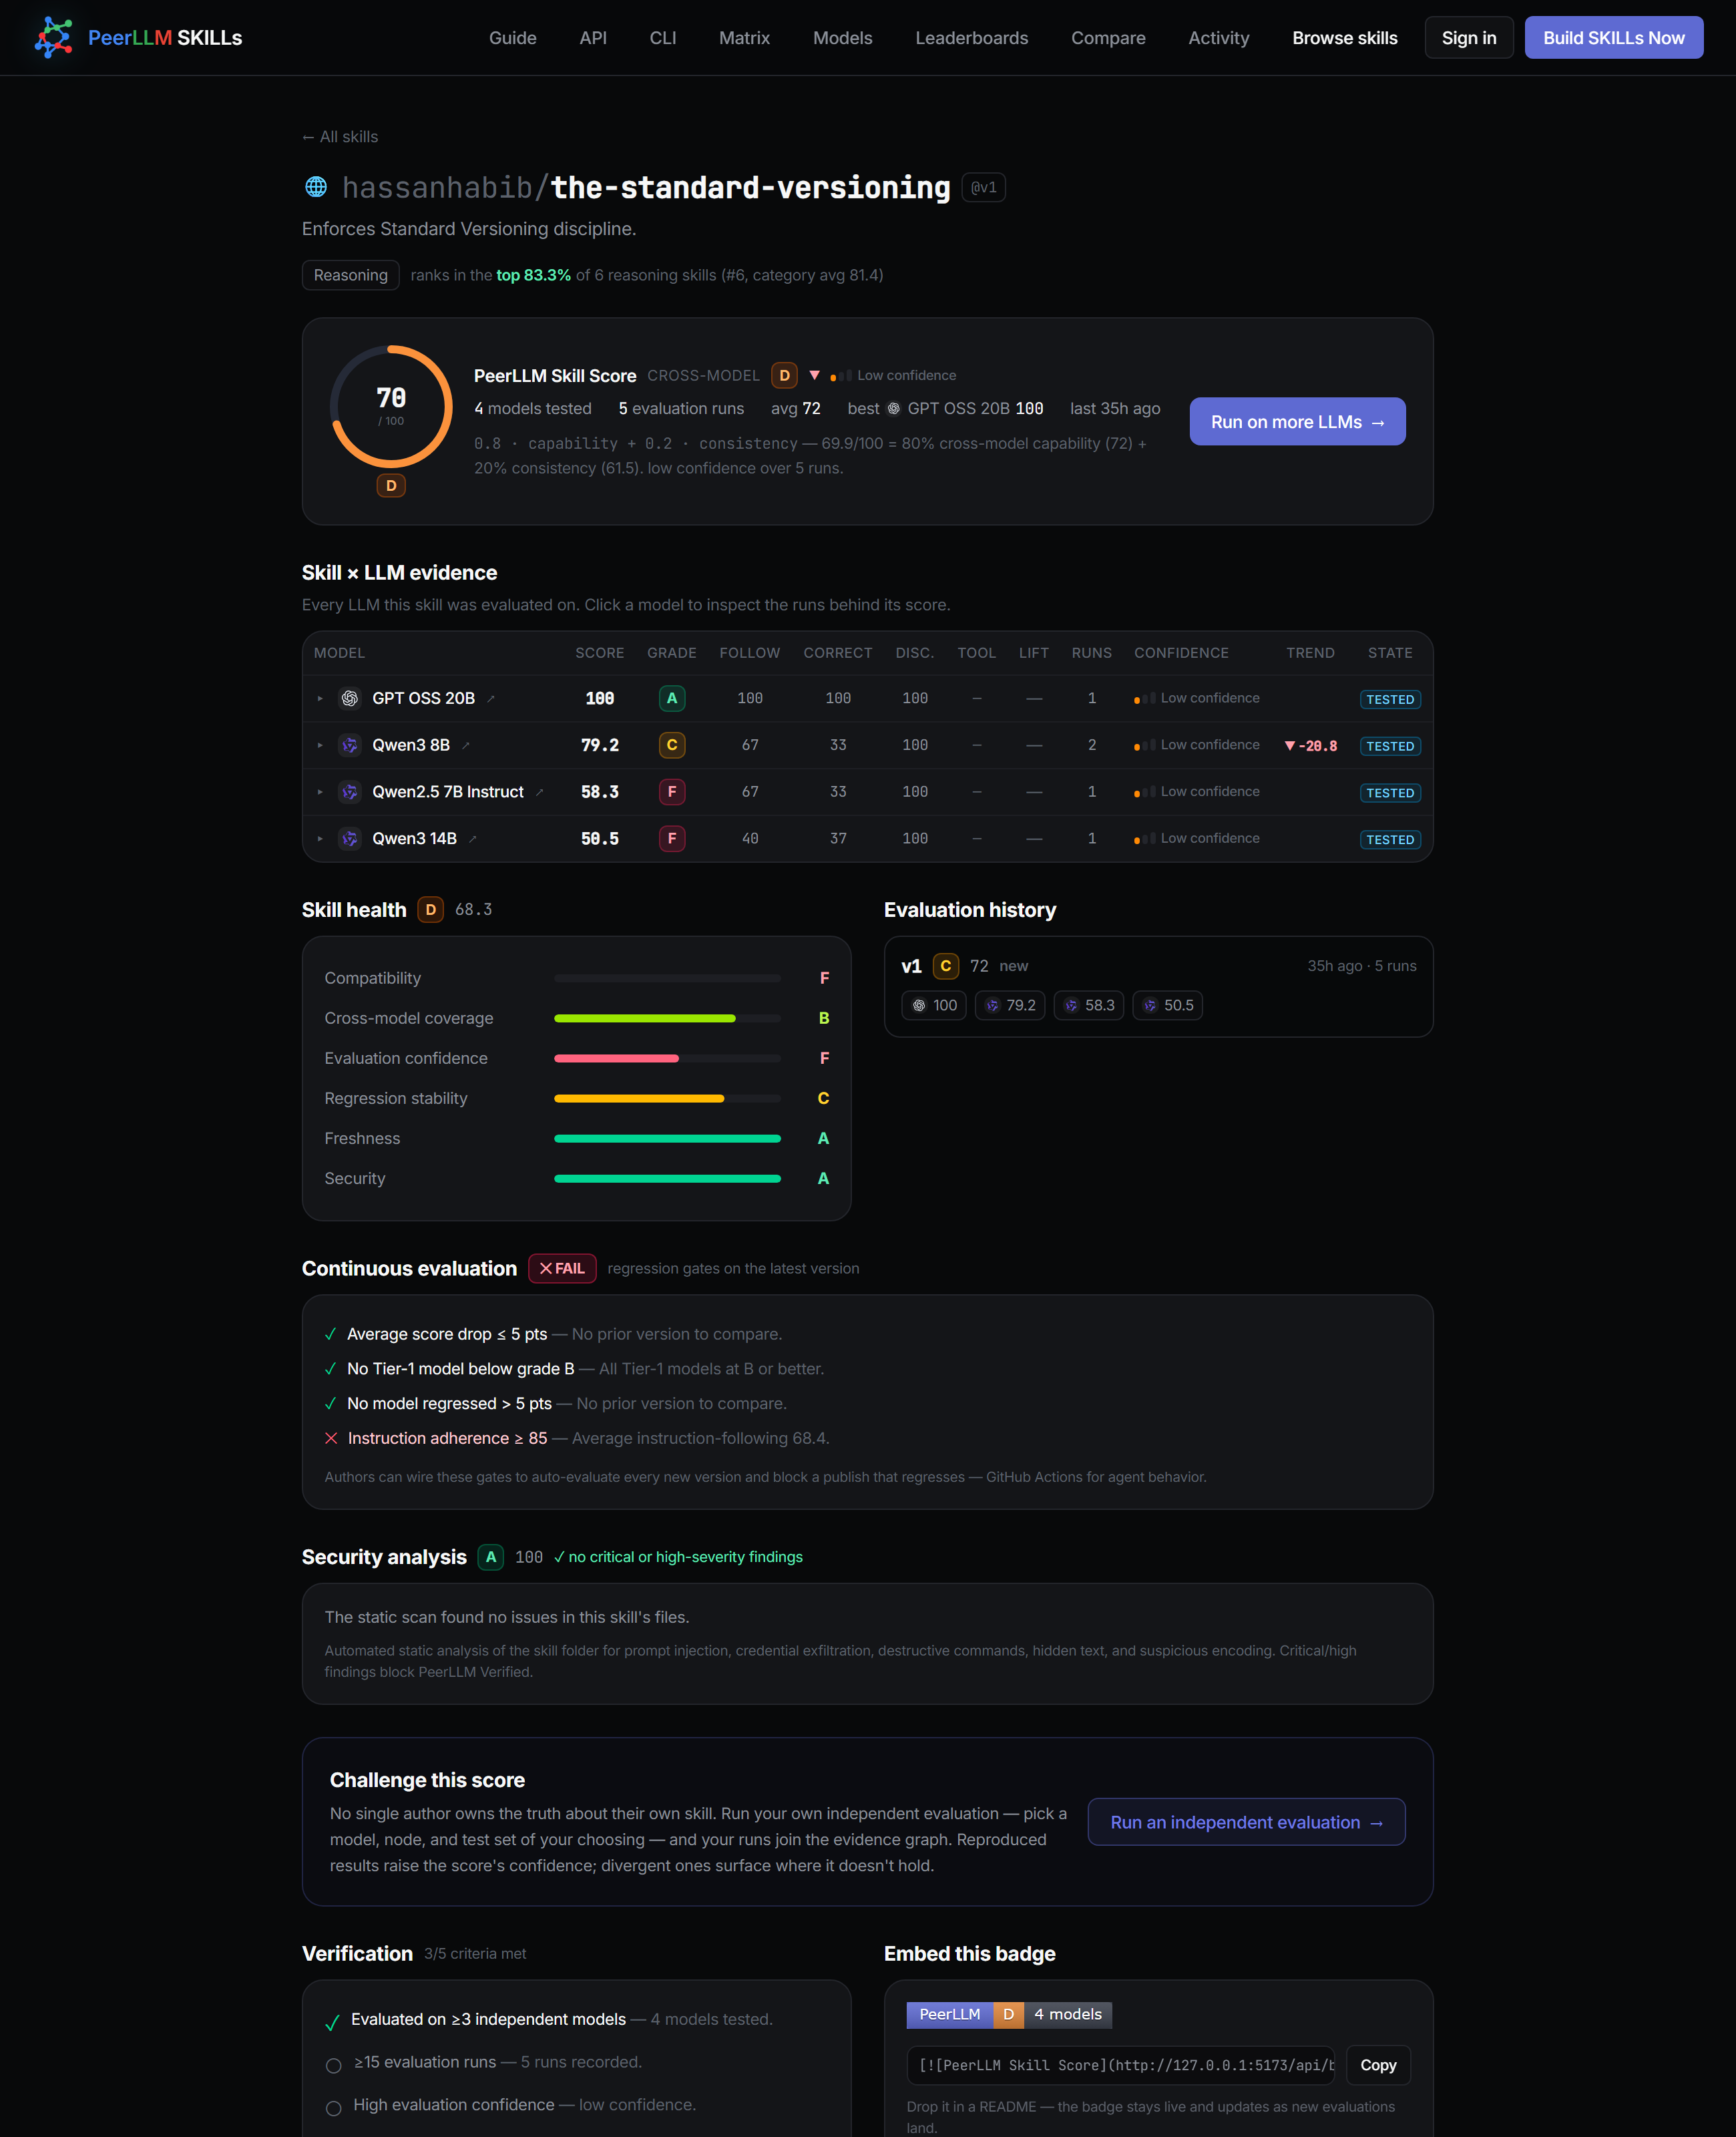Click the 100 score chip in evaluation history
This screenshot has height=2137, width=1736.
[934, 1005]
